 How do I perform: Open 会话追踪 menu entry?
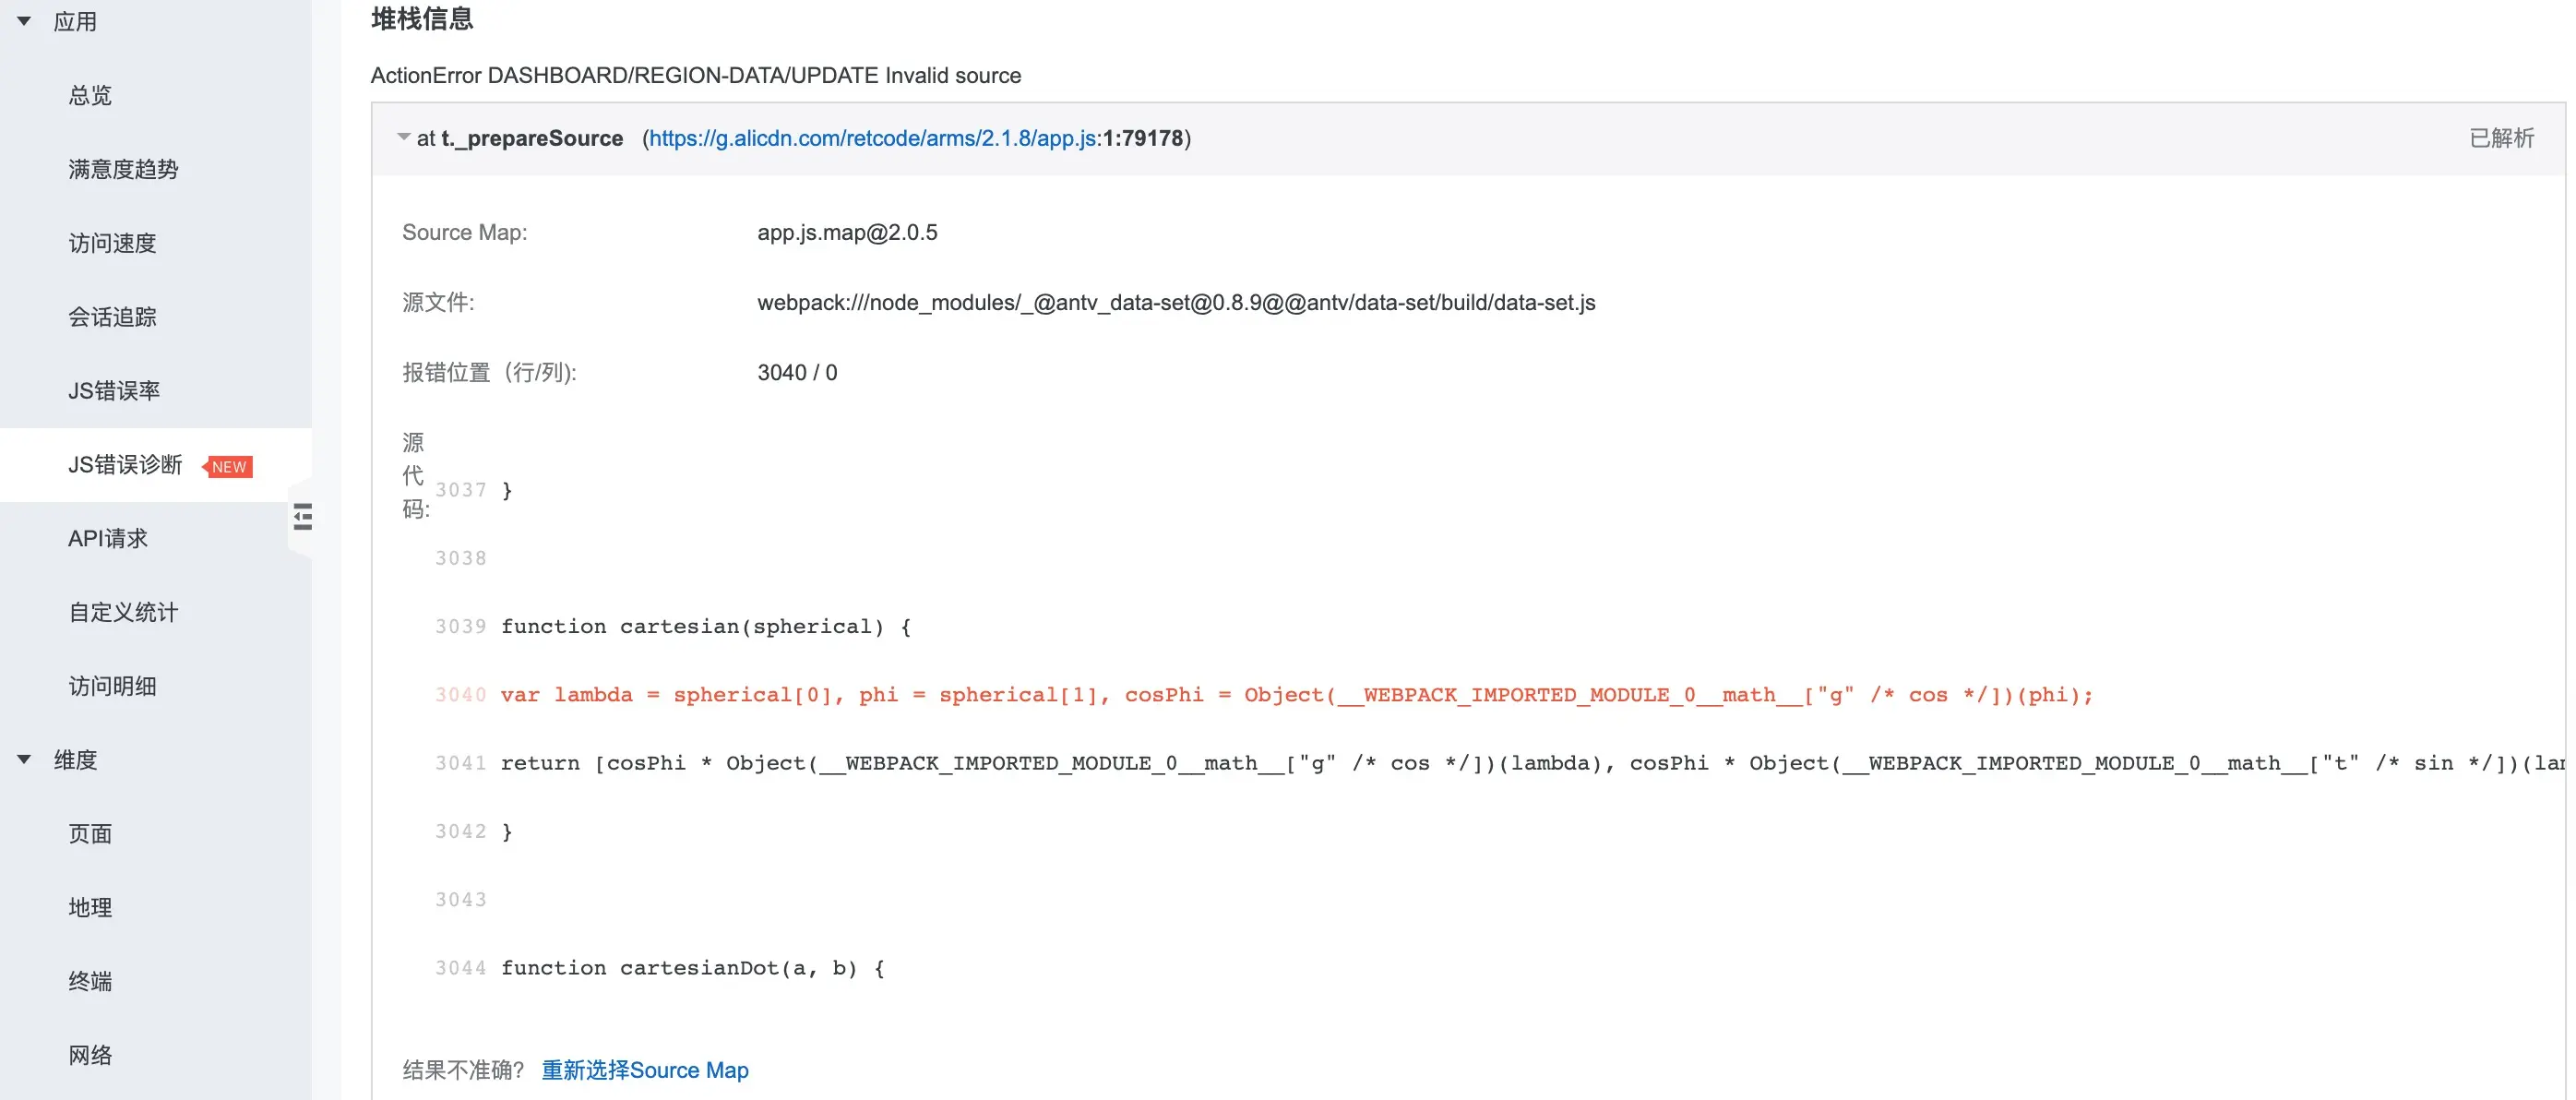112,317
